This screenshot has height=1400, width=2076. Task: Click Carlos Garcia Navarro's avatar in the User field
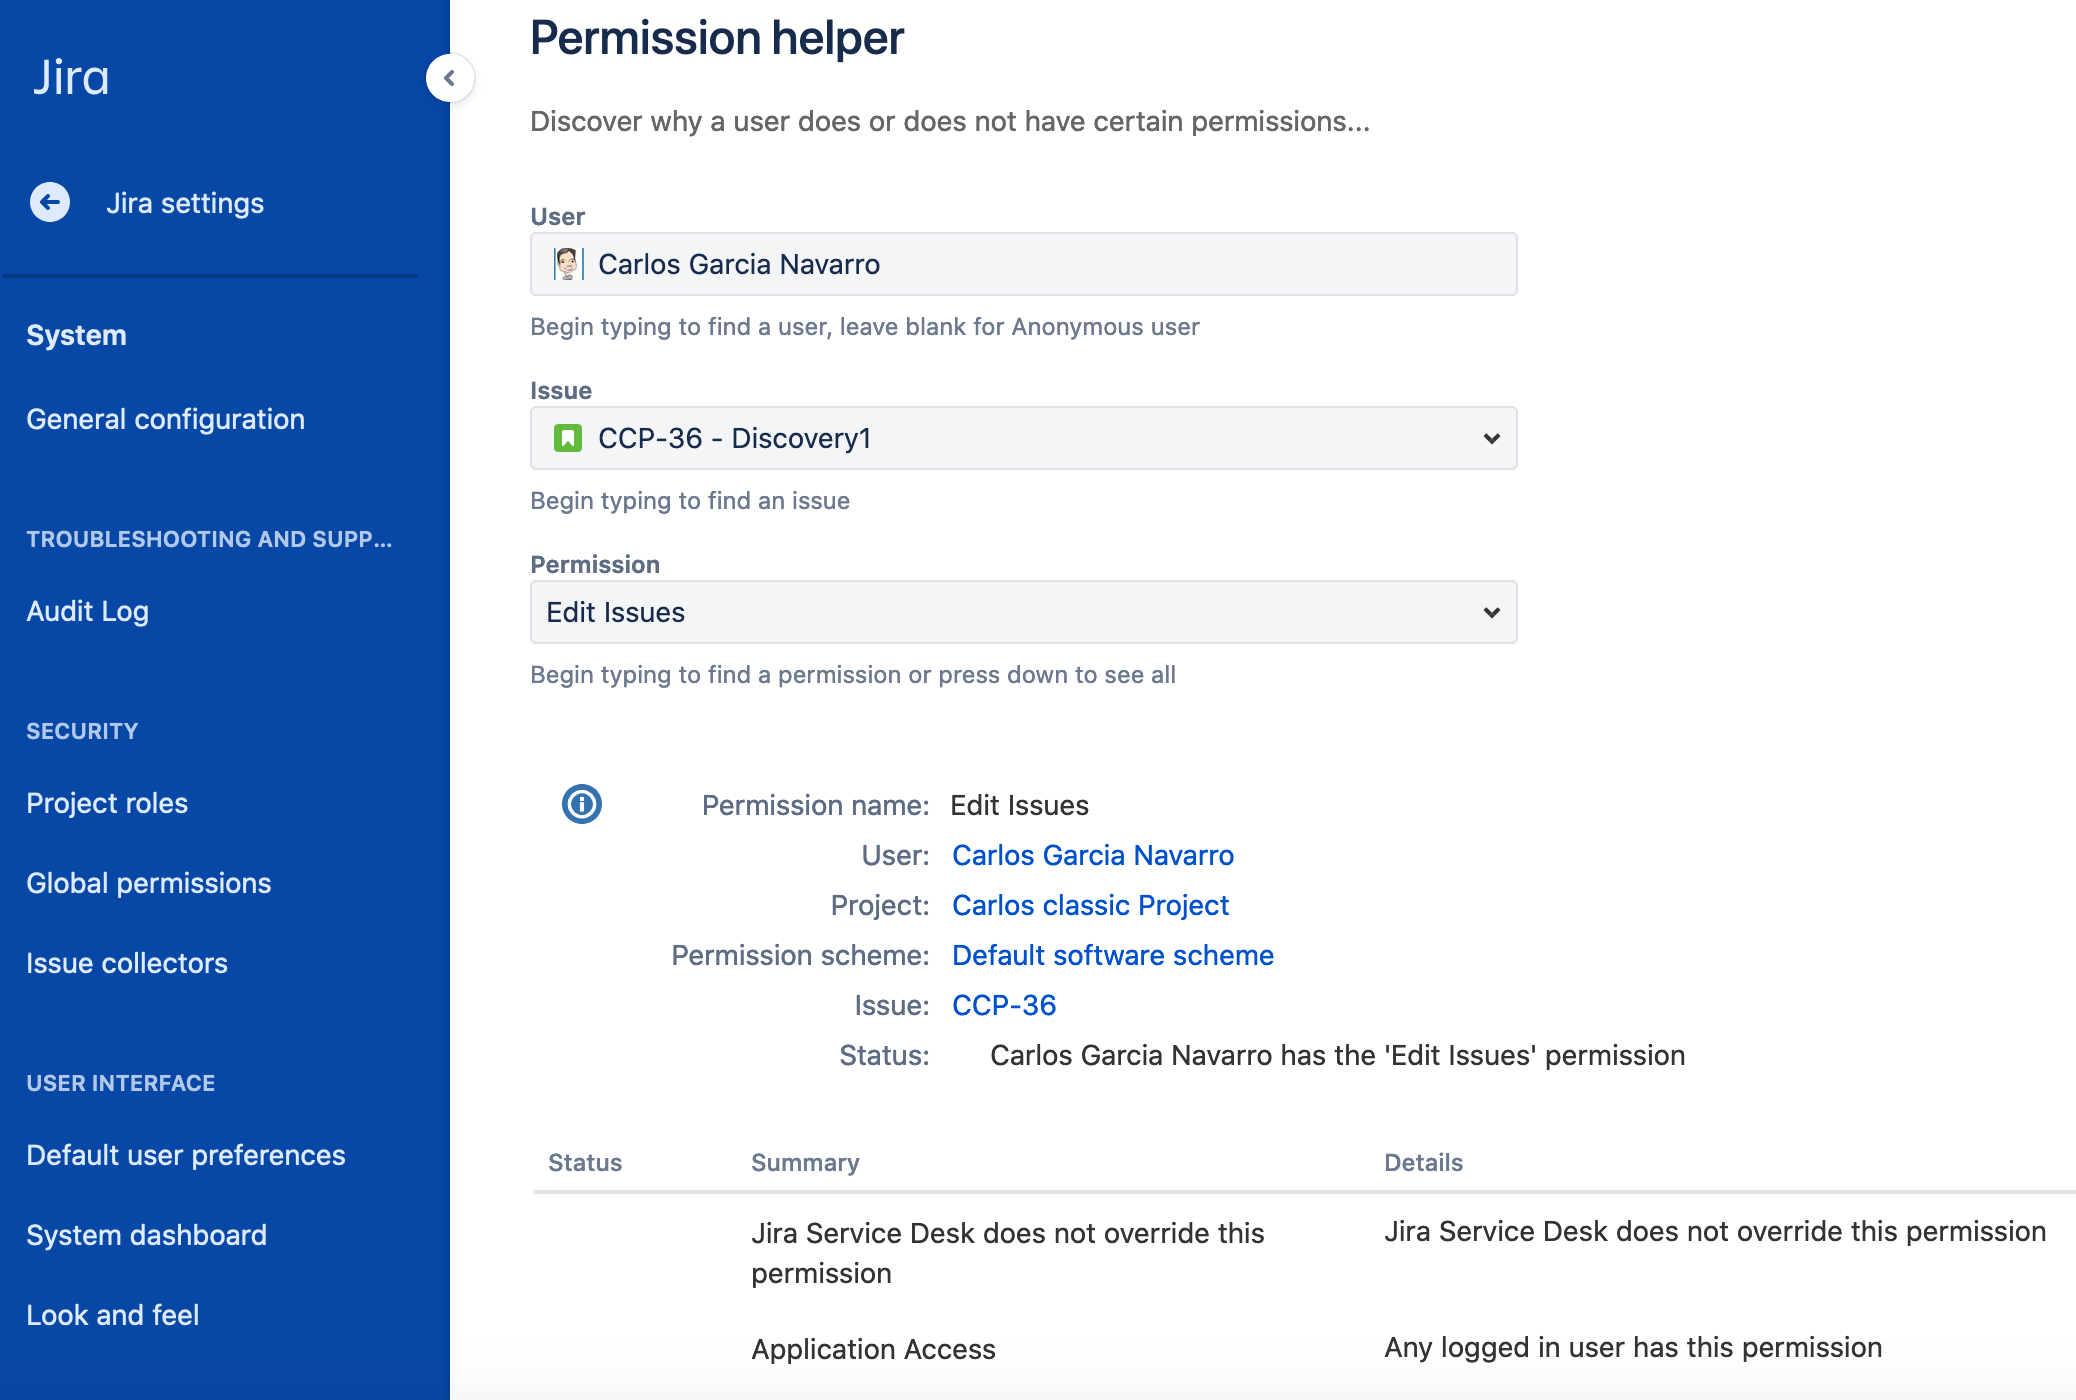(568, 263)
